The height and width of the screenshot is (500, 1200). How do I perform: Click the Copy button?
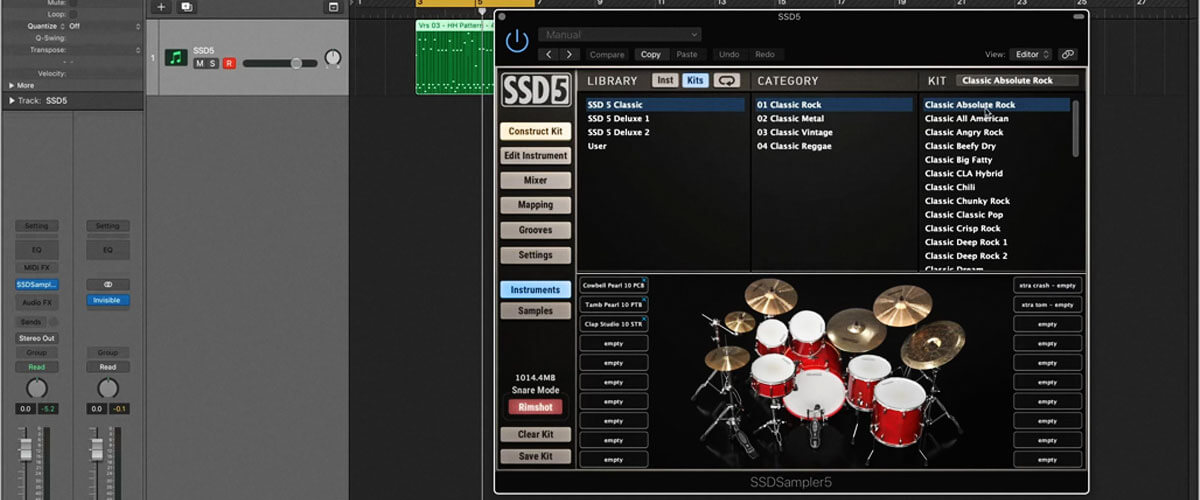point(651,54)
